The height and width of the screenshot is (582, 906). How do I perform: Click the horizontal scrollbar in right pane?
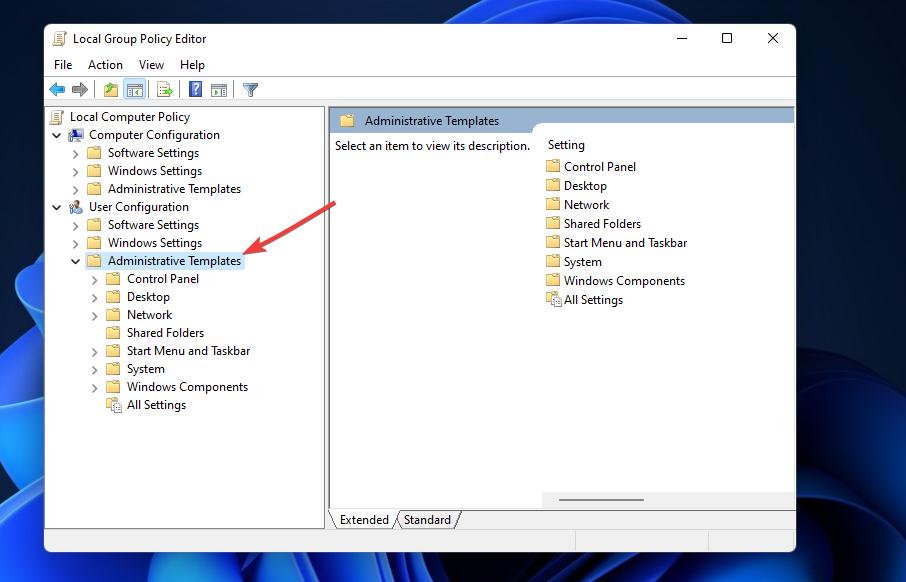point(601,499)
